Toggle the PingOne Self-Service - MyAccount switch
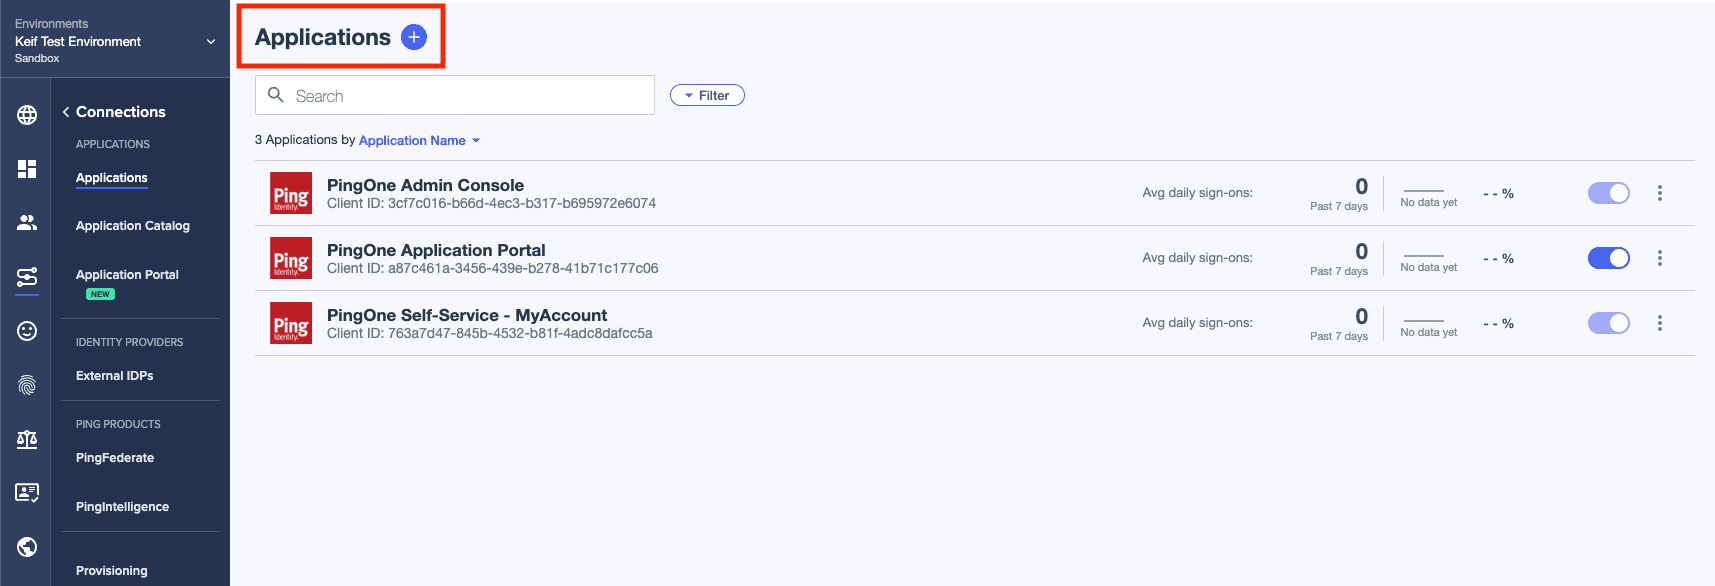 [1609, 323]
